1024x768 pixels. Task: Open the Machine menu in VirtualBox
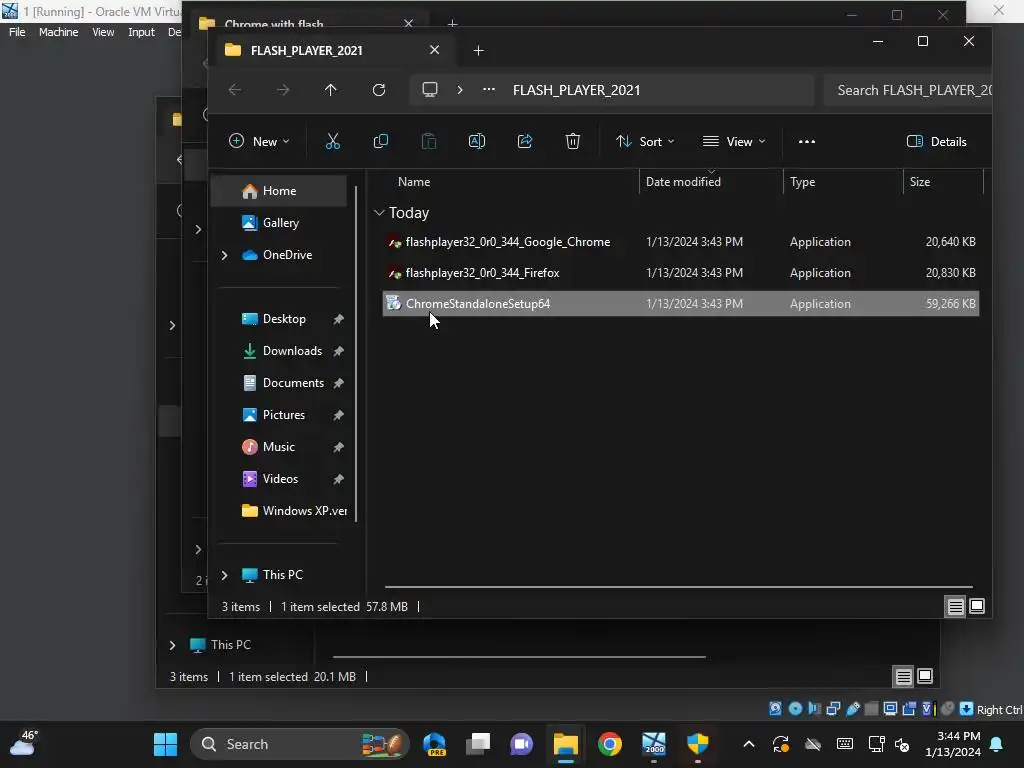pyautogui.click(x=58, y=32)
